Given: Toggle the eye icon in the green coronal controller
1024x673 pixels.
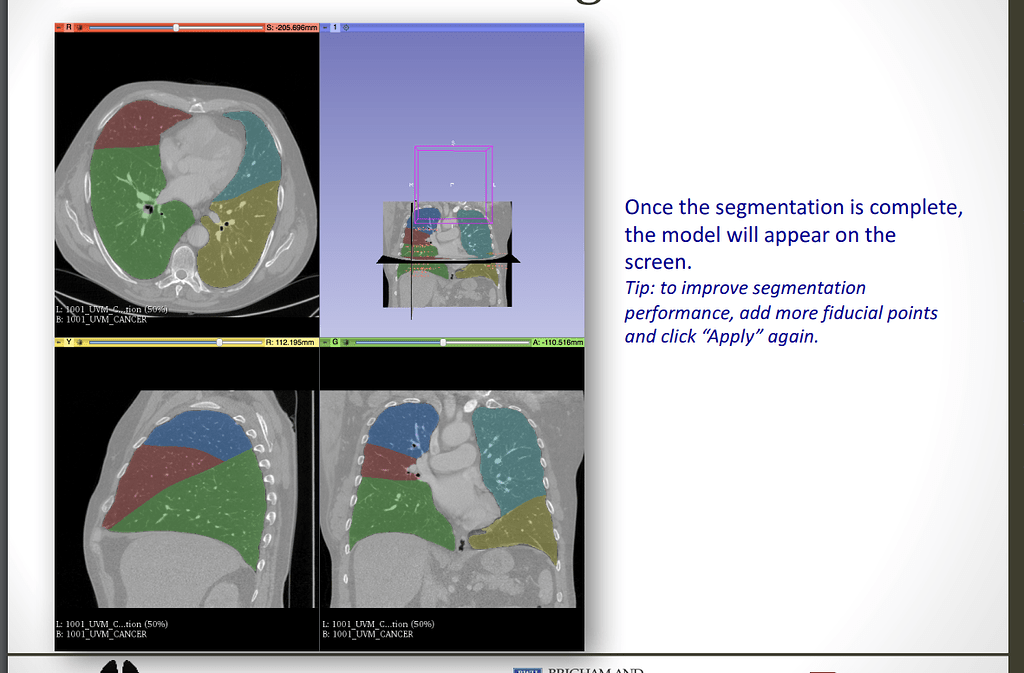Looking at the screenshot, I should (x=346, y=341).
